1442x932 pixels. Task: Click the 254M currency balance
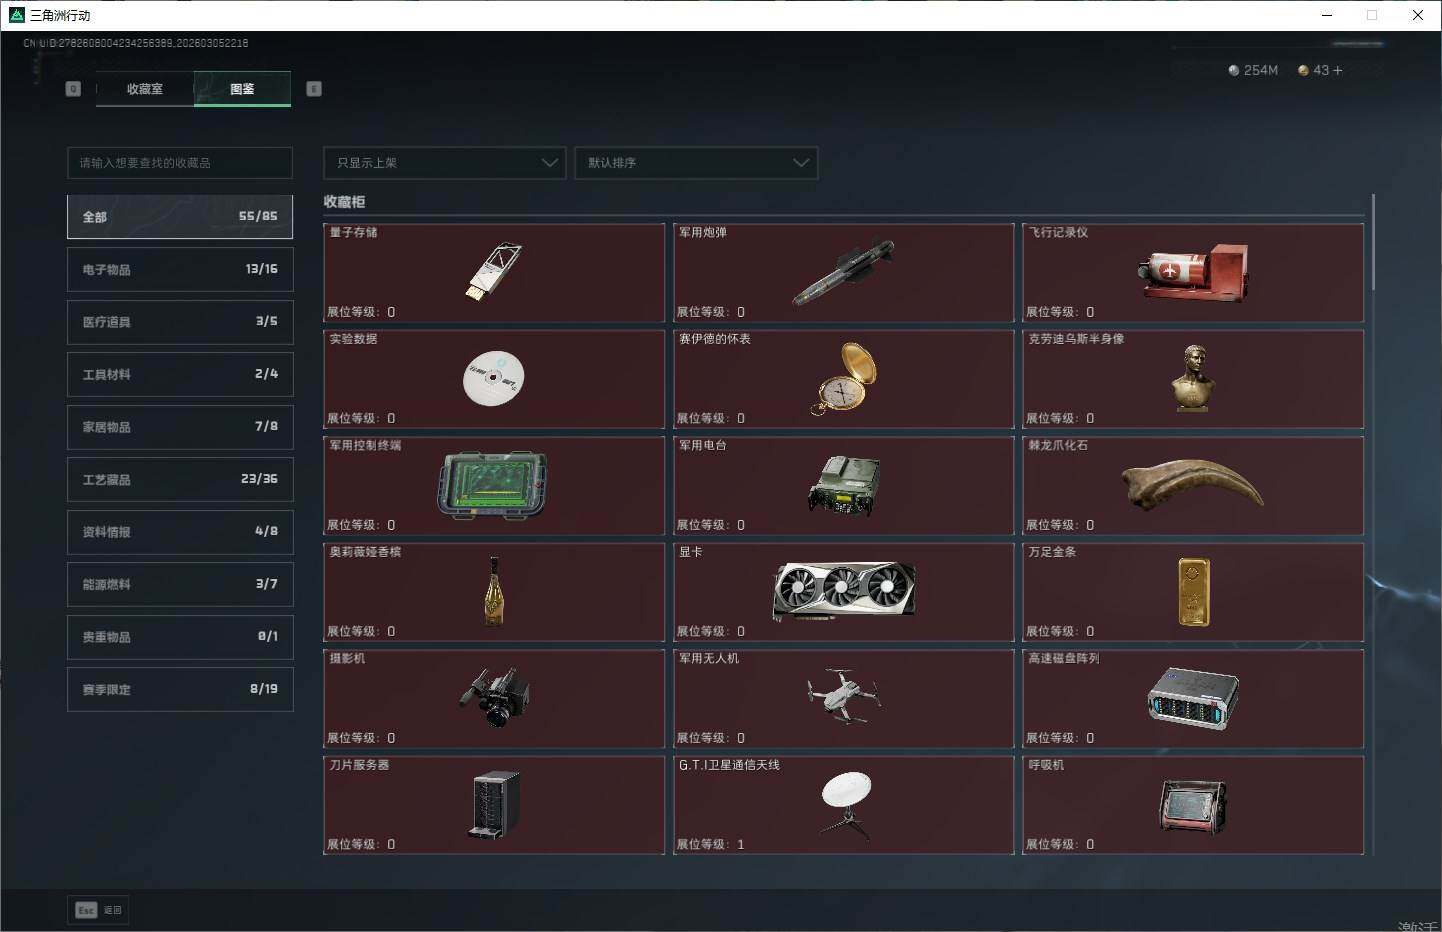pyautogui.click(x=1253, y=70)
